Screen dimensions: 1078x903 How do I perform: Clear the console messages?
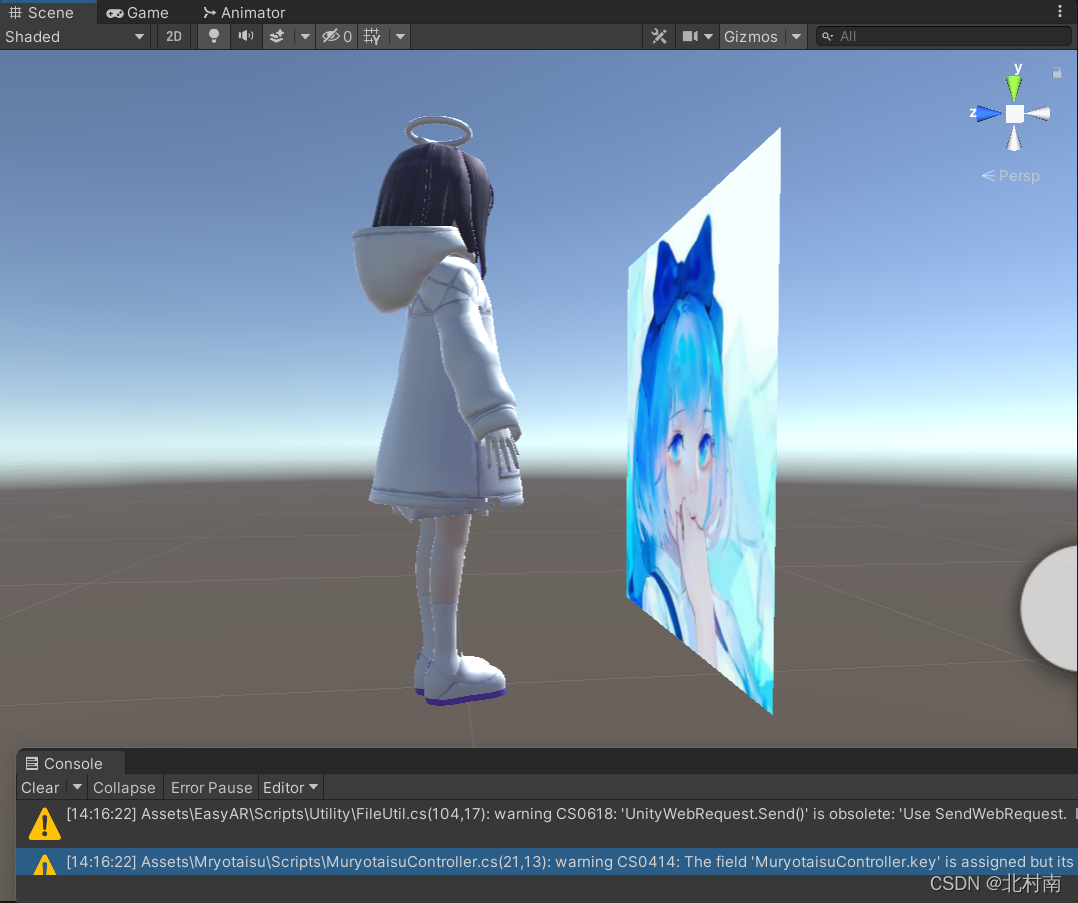[41, 787]
